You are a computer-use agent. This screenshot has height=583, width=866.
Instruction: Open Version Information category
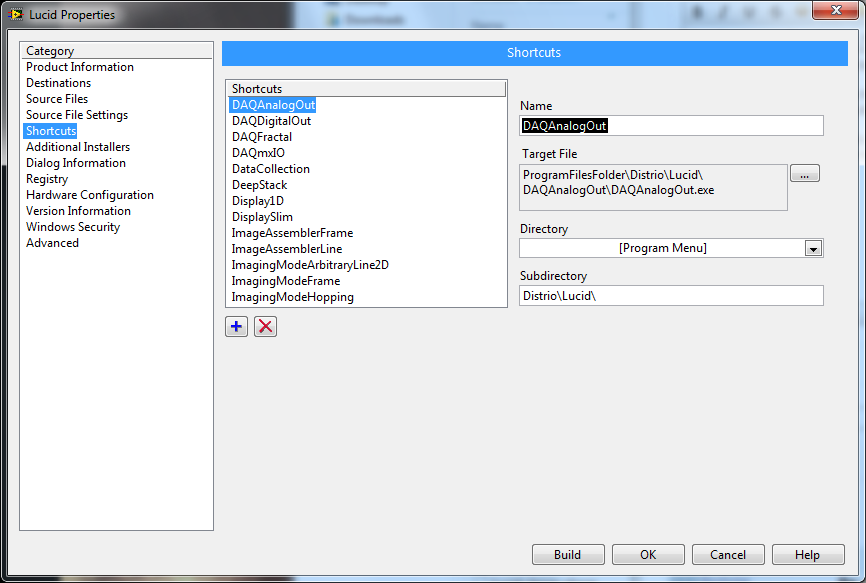click(x=78, y=211)
